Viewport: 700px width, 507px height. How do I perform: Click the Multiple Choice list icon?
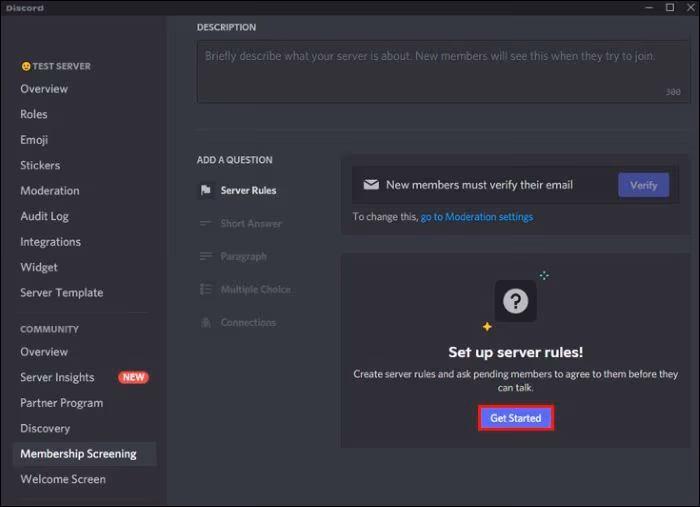click(x=205, y=290)
